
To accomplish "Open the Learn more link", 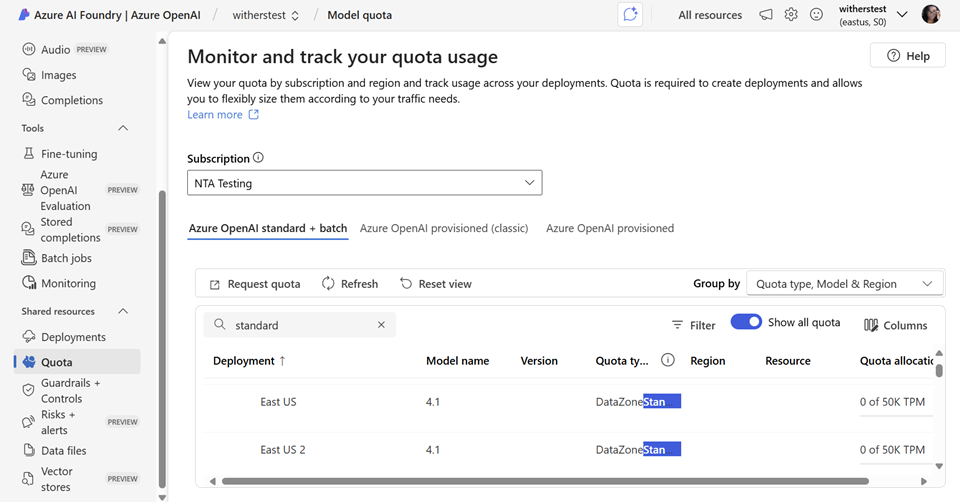I will pyautogui.click(x=223, y=114).
